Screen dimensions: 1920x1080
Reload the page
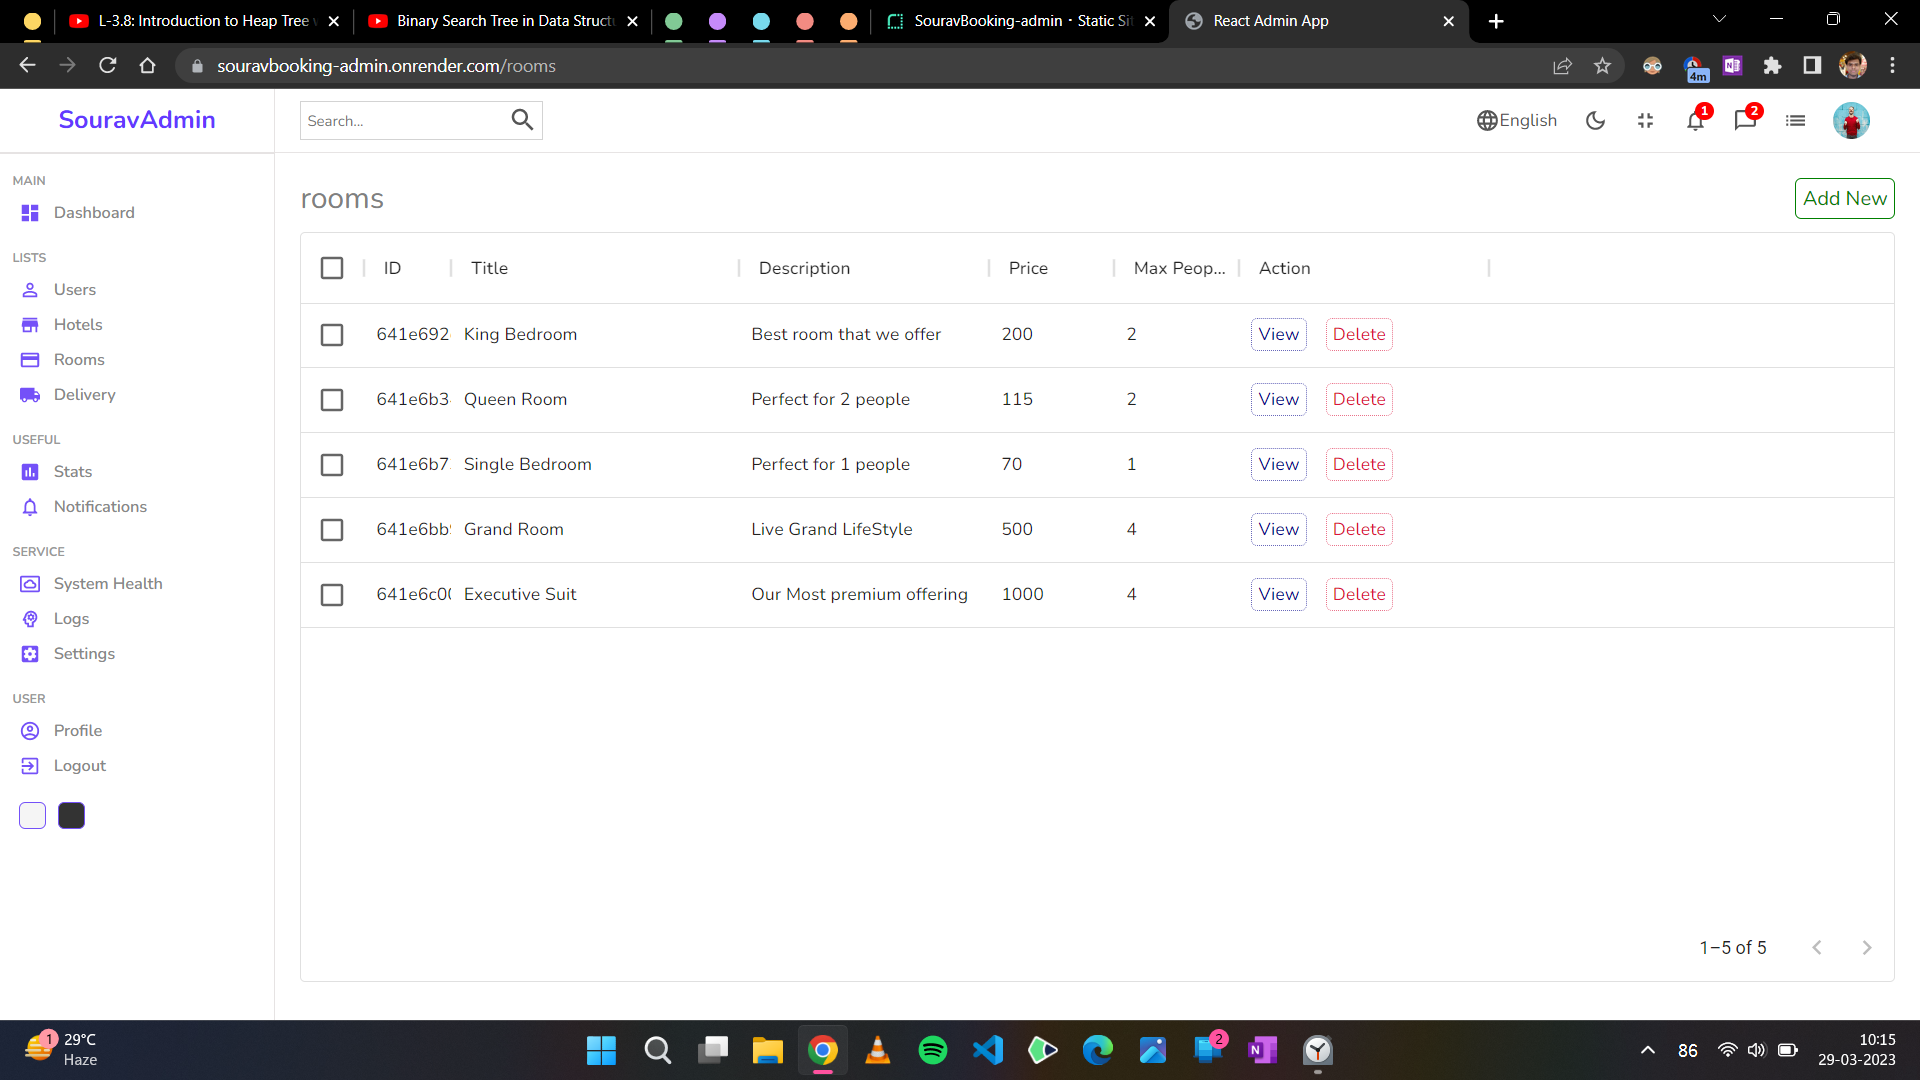pyautogui.click(x=108, y=66)
